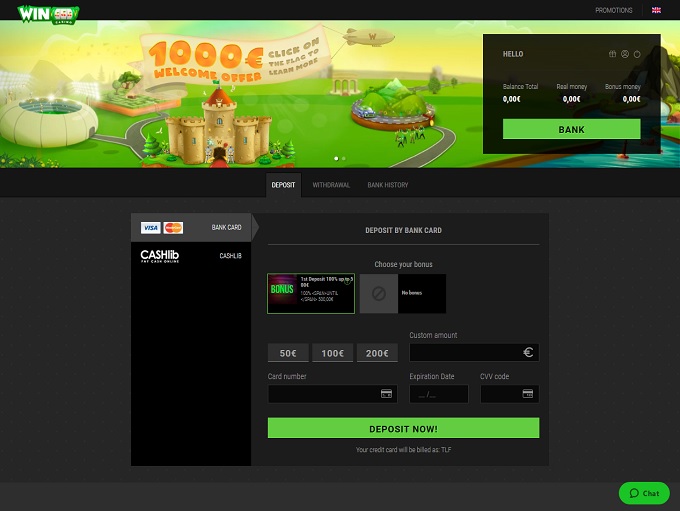This screenshot has width=680, height=511.
Task: Click the Win casino logo
Action: [x=47, y=14]
